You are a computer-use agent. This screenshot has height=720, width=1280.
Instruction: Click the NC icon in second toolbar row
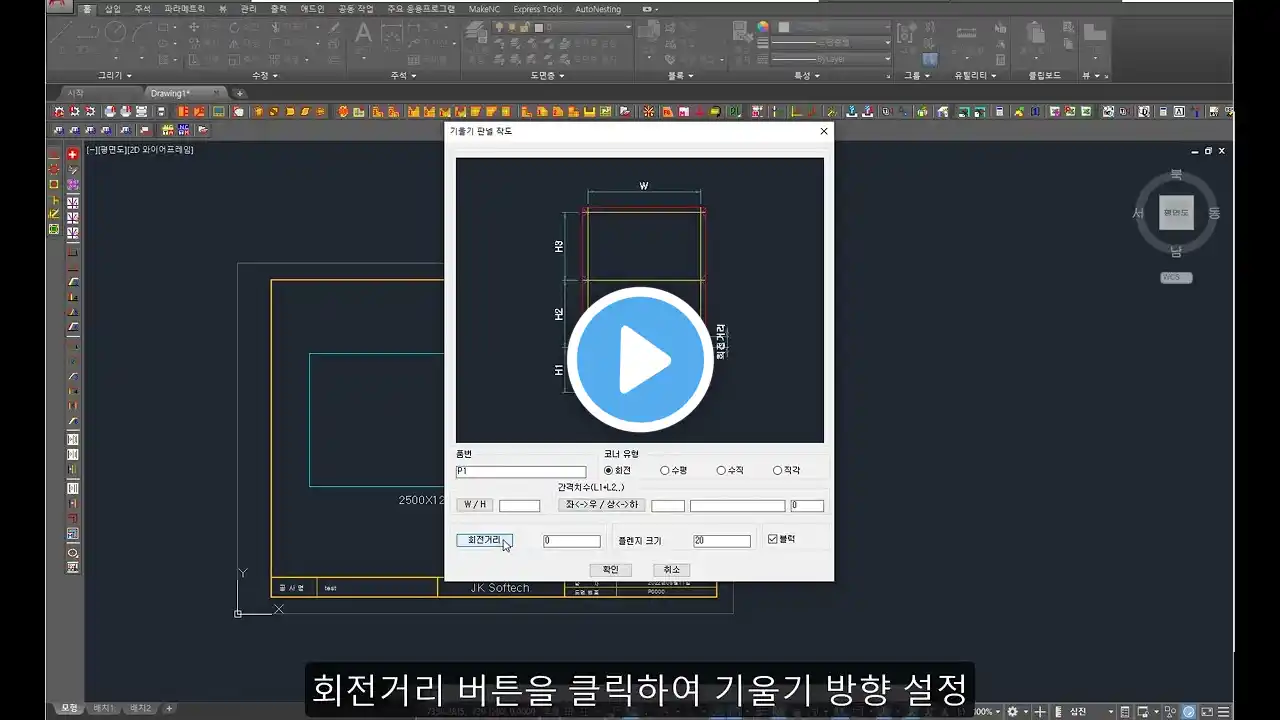(182, 129)
